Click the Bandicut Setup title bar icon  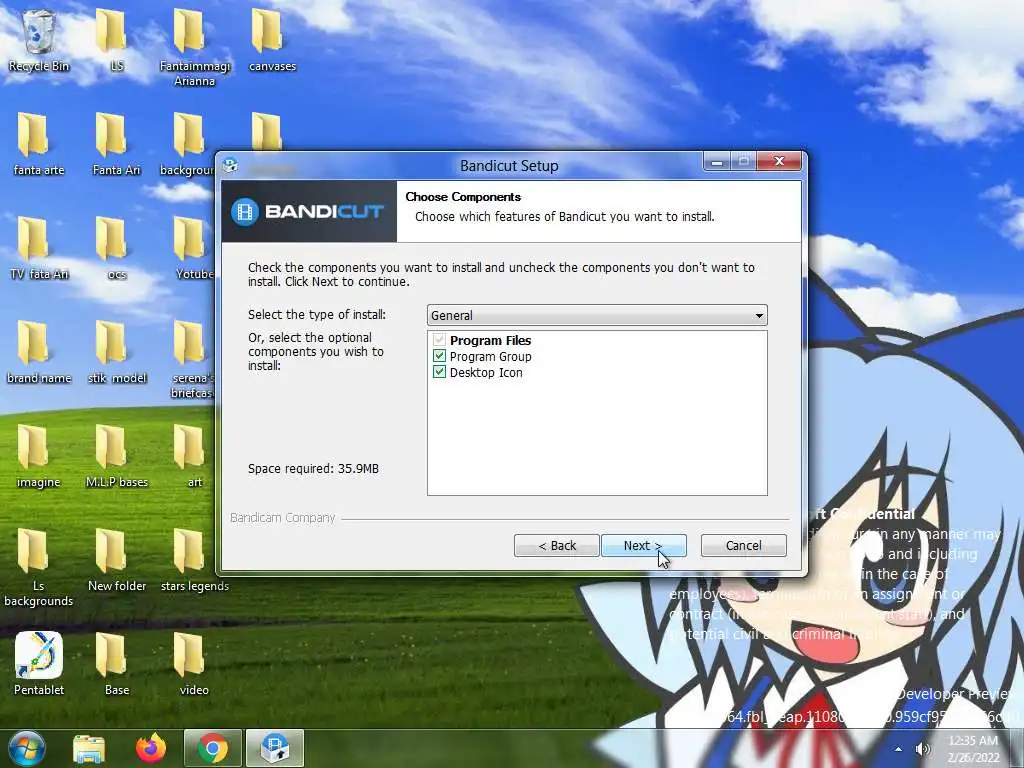tap(231, 166)
